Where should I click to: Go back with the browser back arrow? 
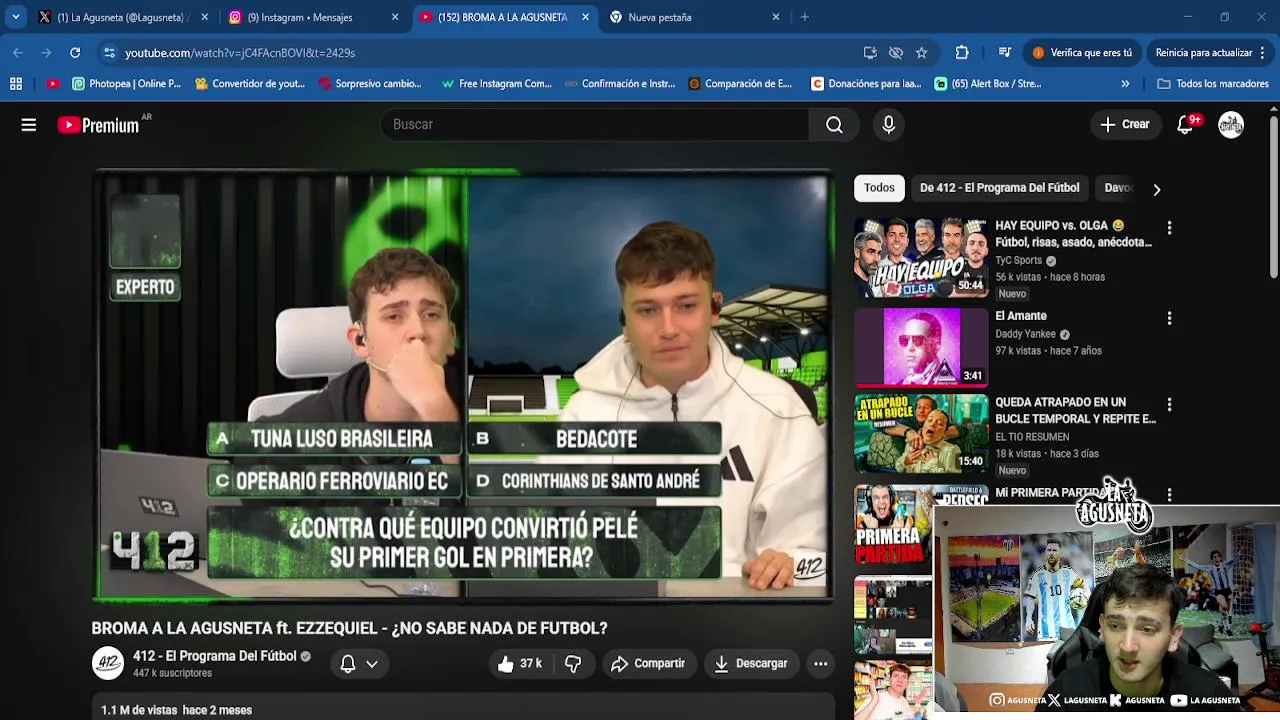click(18, 53)
